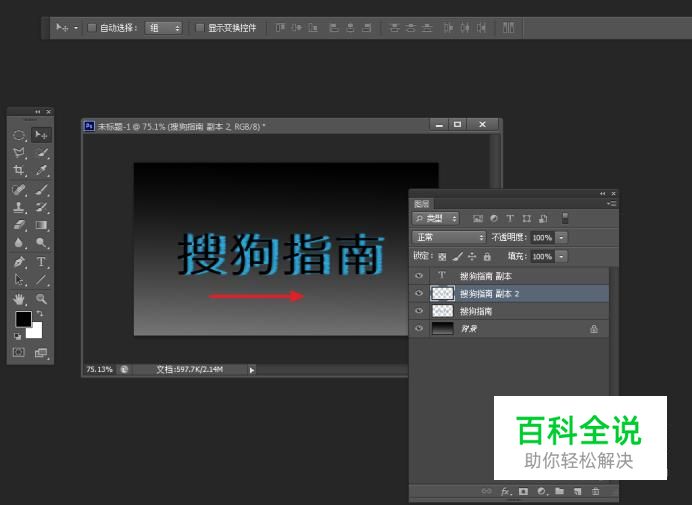Change screen mode from toolbox

(x=41, y=353)
